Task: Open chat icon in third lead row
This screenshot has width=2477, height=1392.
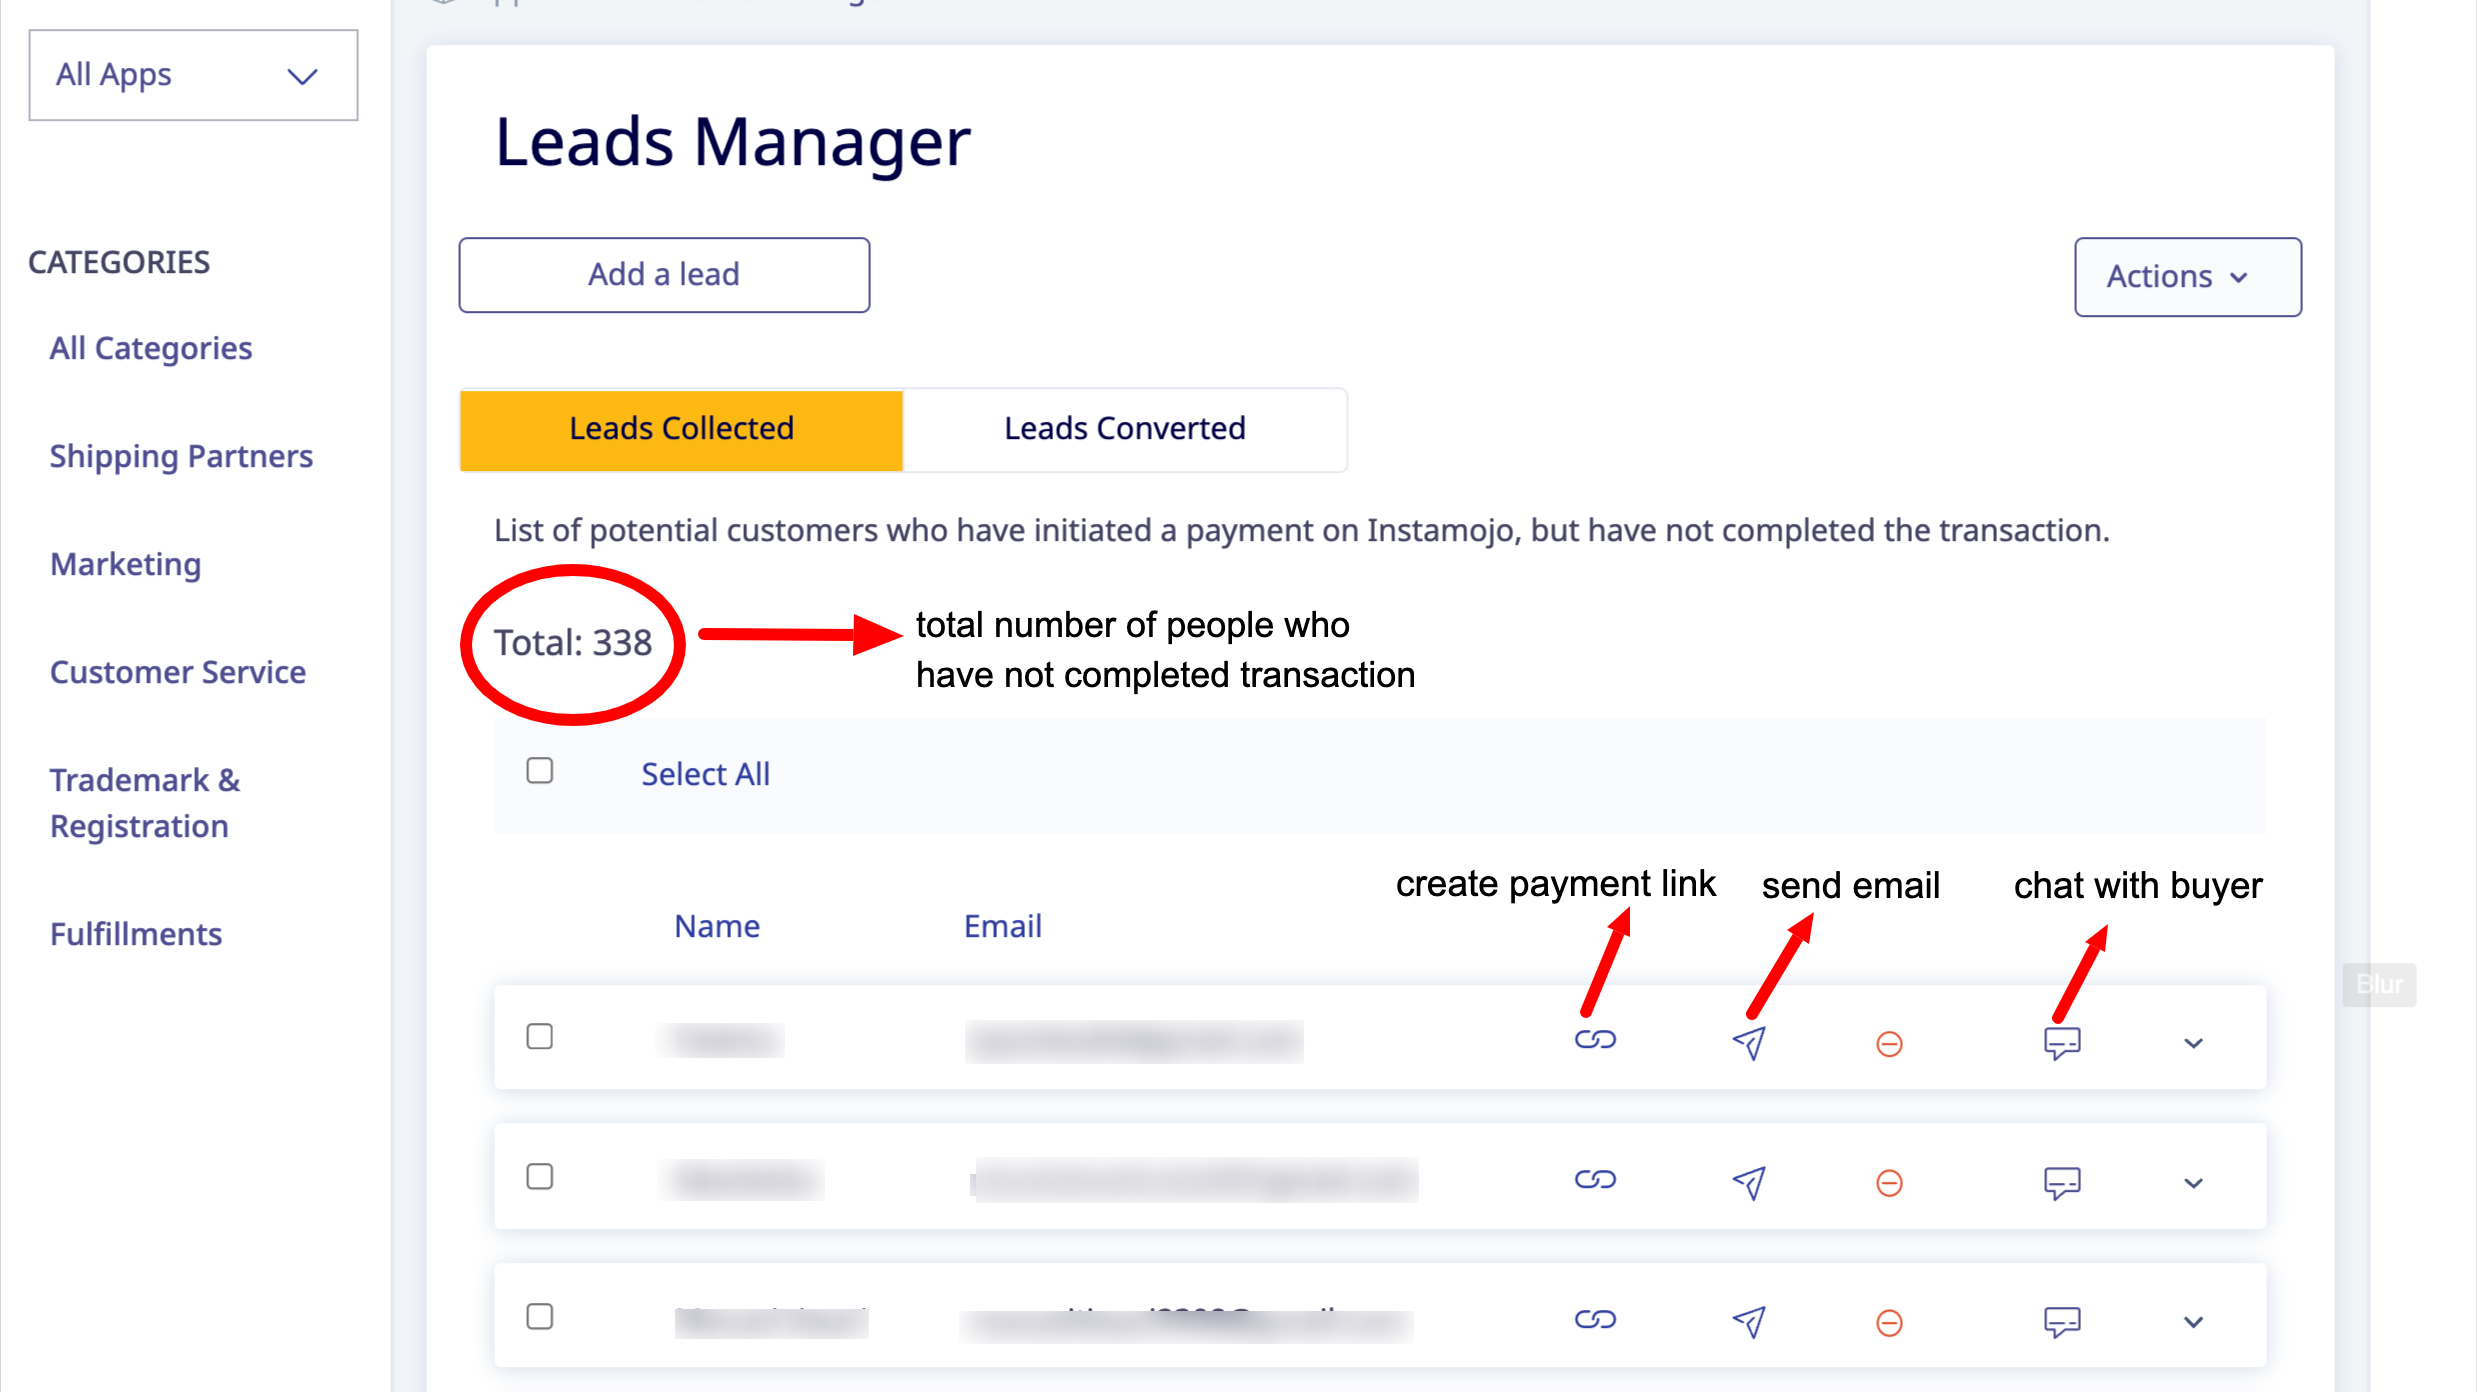Action: pos(2062,1322)
